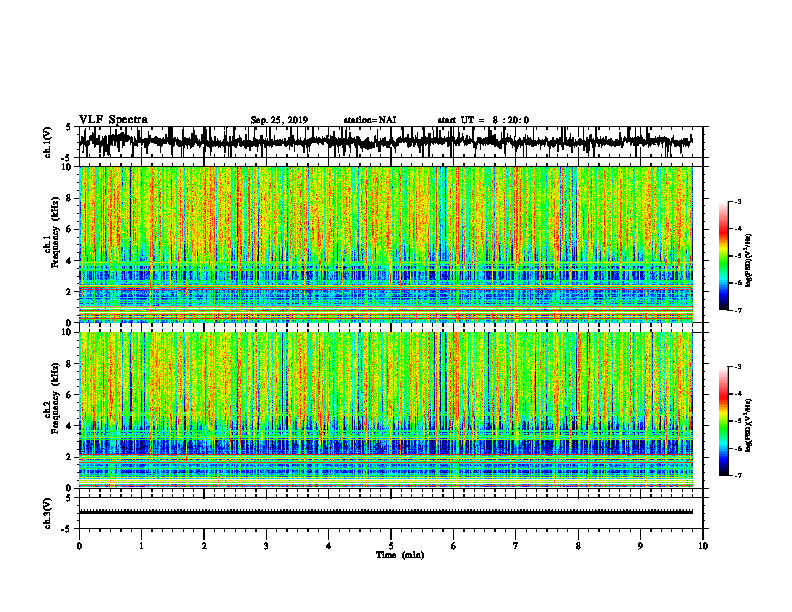This screenshot has height=612, width=792.
Task: Click the time axis tick label 1
Action: click(142, 546)
